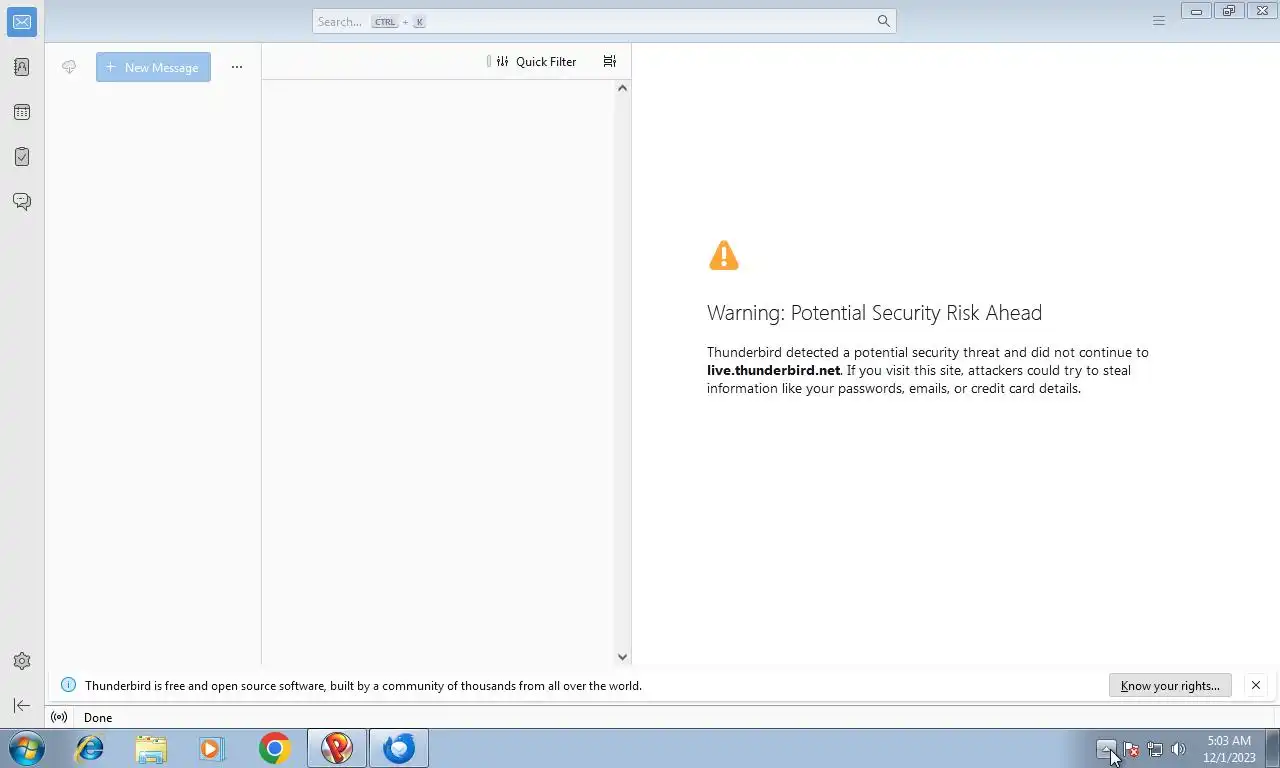Launch Internet Explorer from taskbar
This screenshot has width=1280, height=768.
90,748
